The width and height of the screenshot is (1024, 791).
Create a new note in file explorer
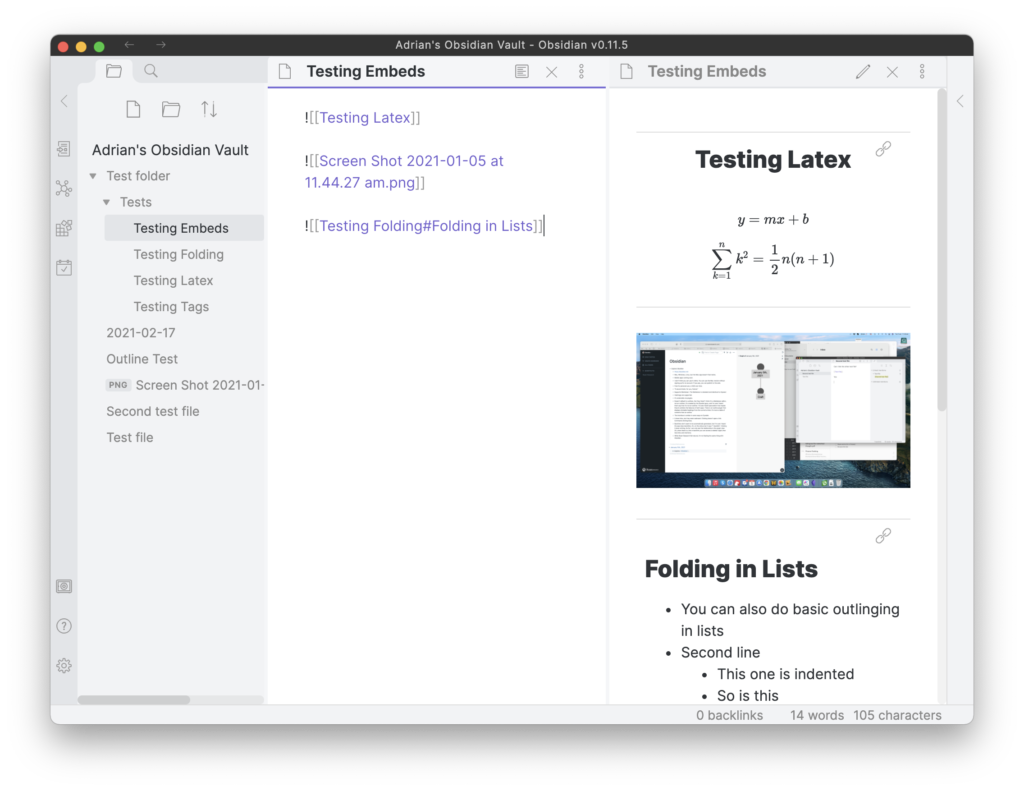click(133, 109)
